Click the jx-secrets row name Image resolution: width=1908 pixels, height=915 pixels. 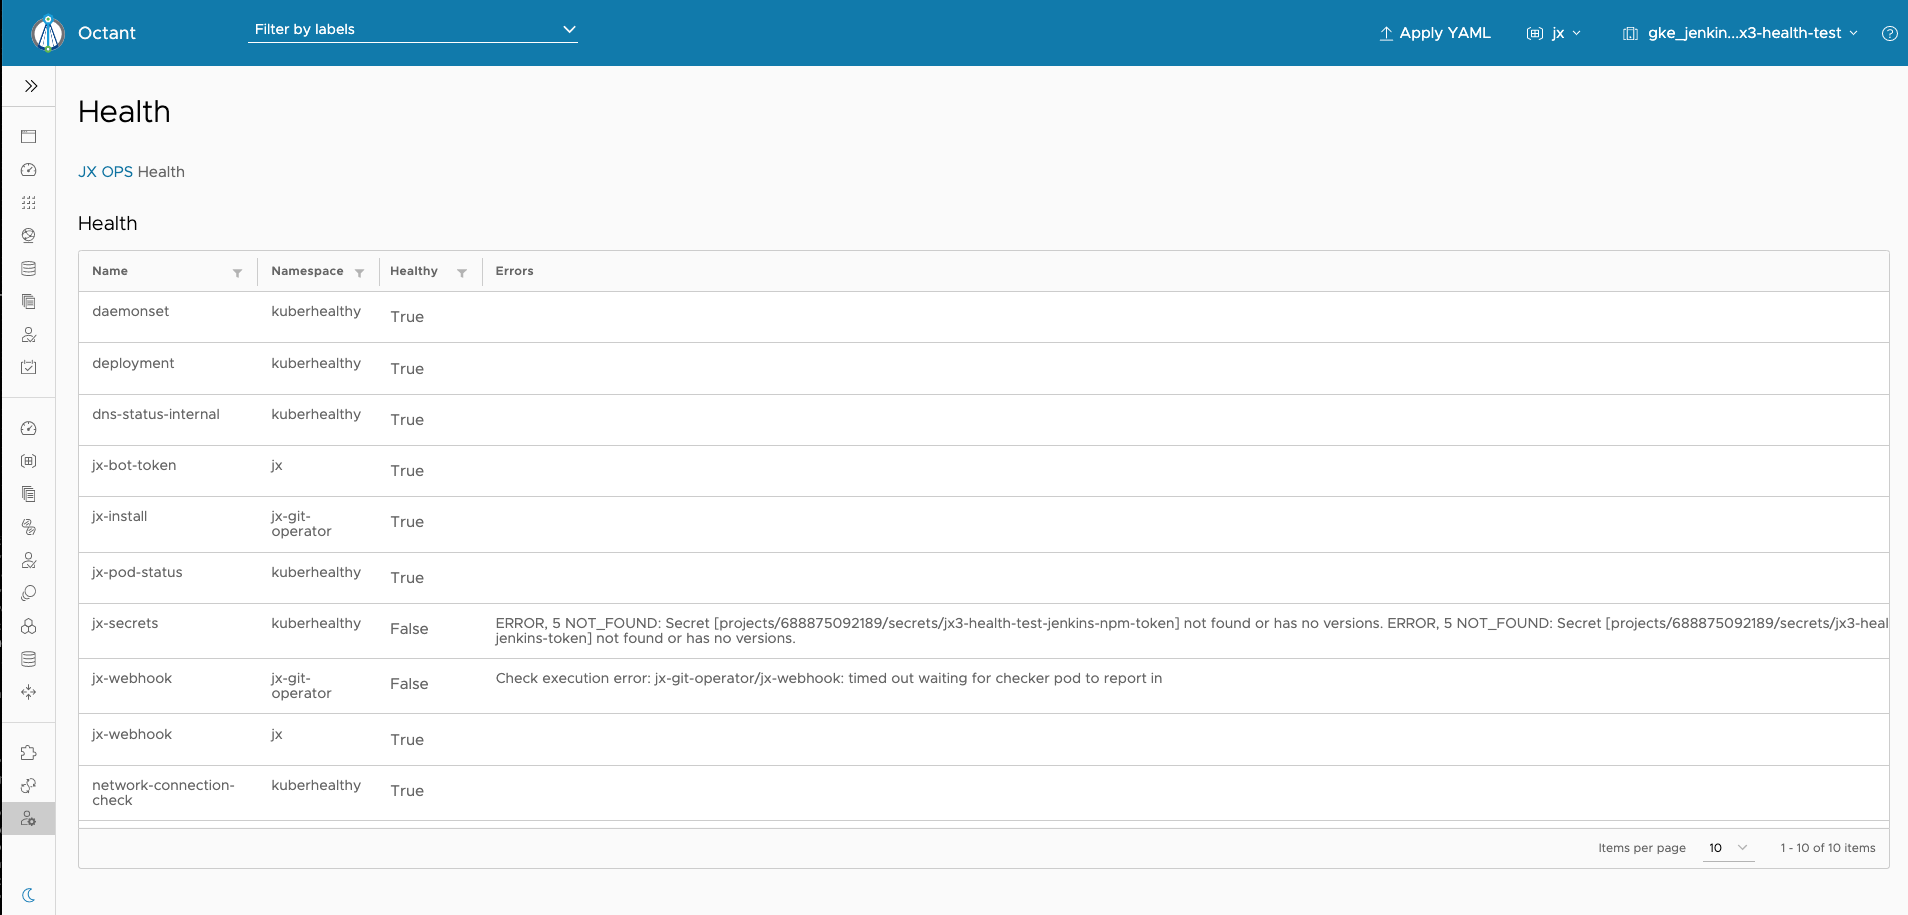coord(125,623)
